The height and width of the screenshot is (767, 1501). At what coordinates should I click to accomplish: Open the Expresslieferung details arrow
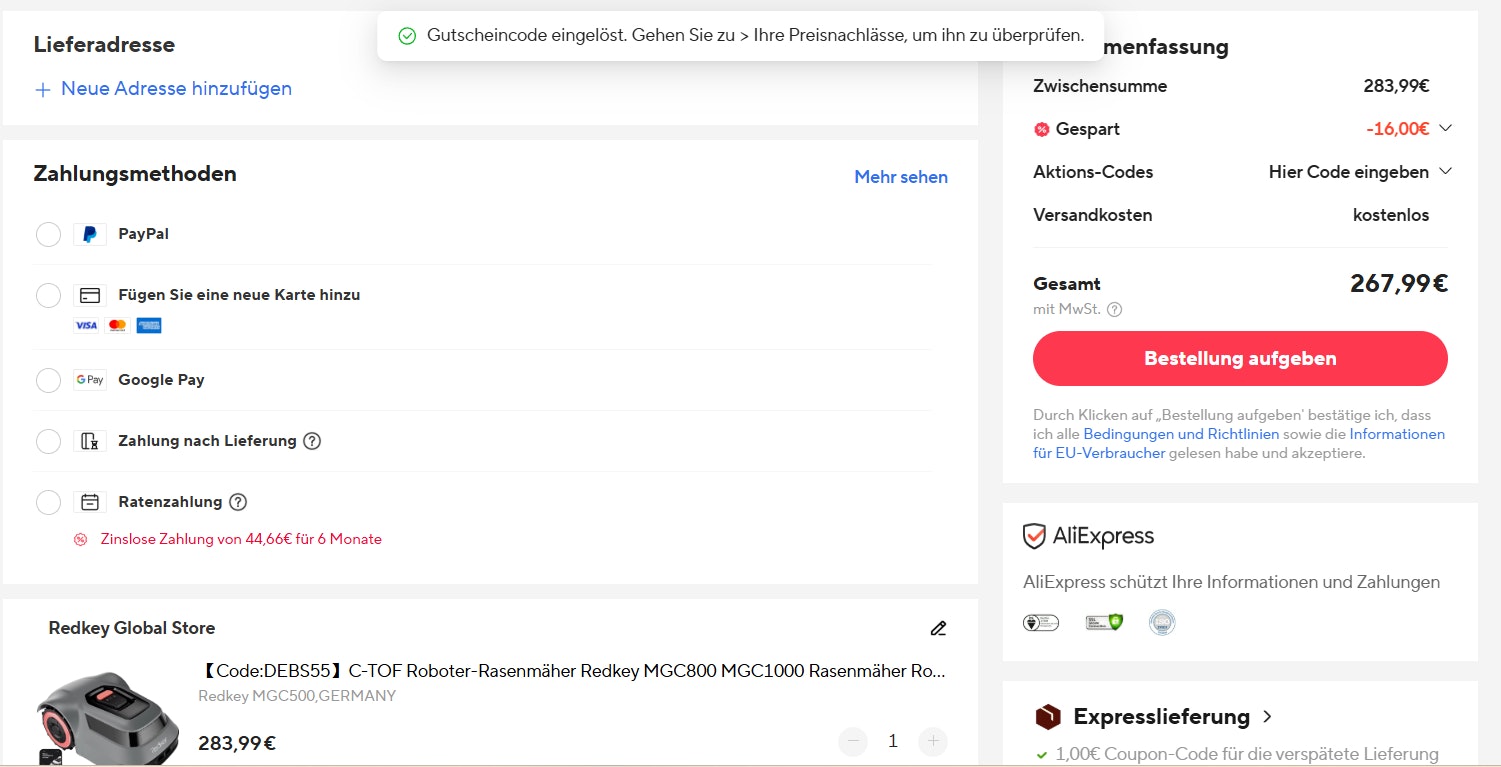1268,717
